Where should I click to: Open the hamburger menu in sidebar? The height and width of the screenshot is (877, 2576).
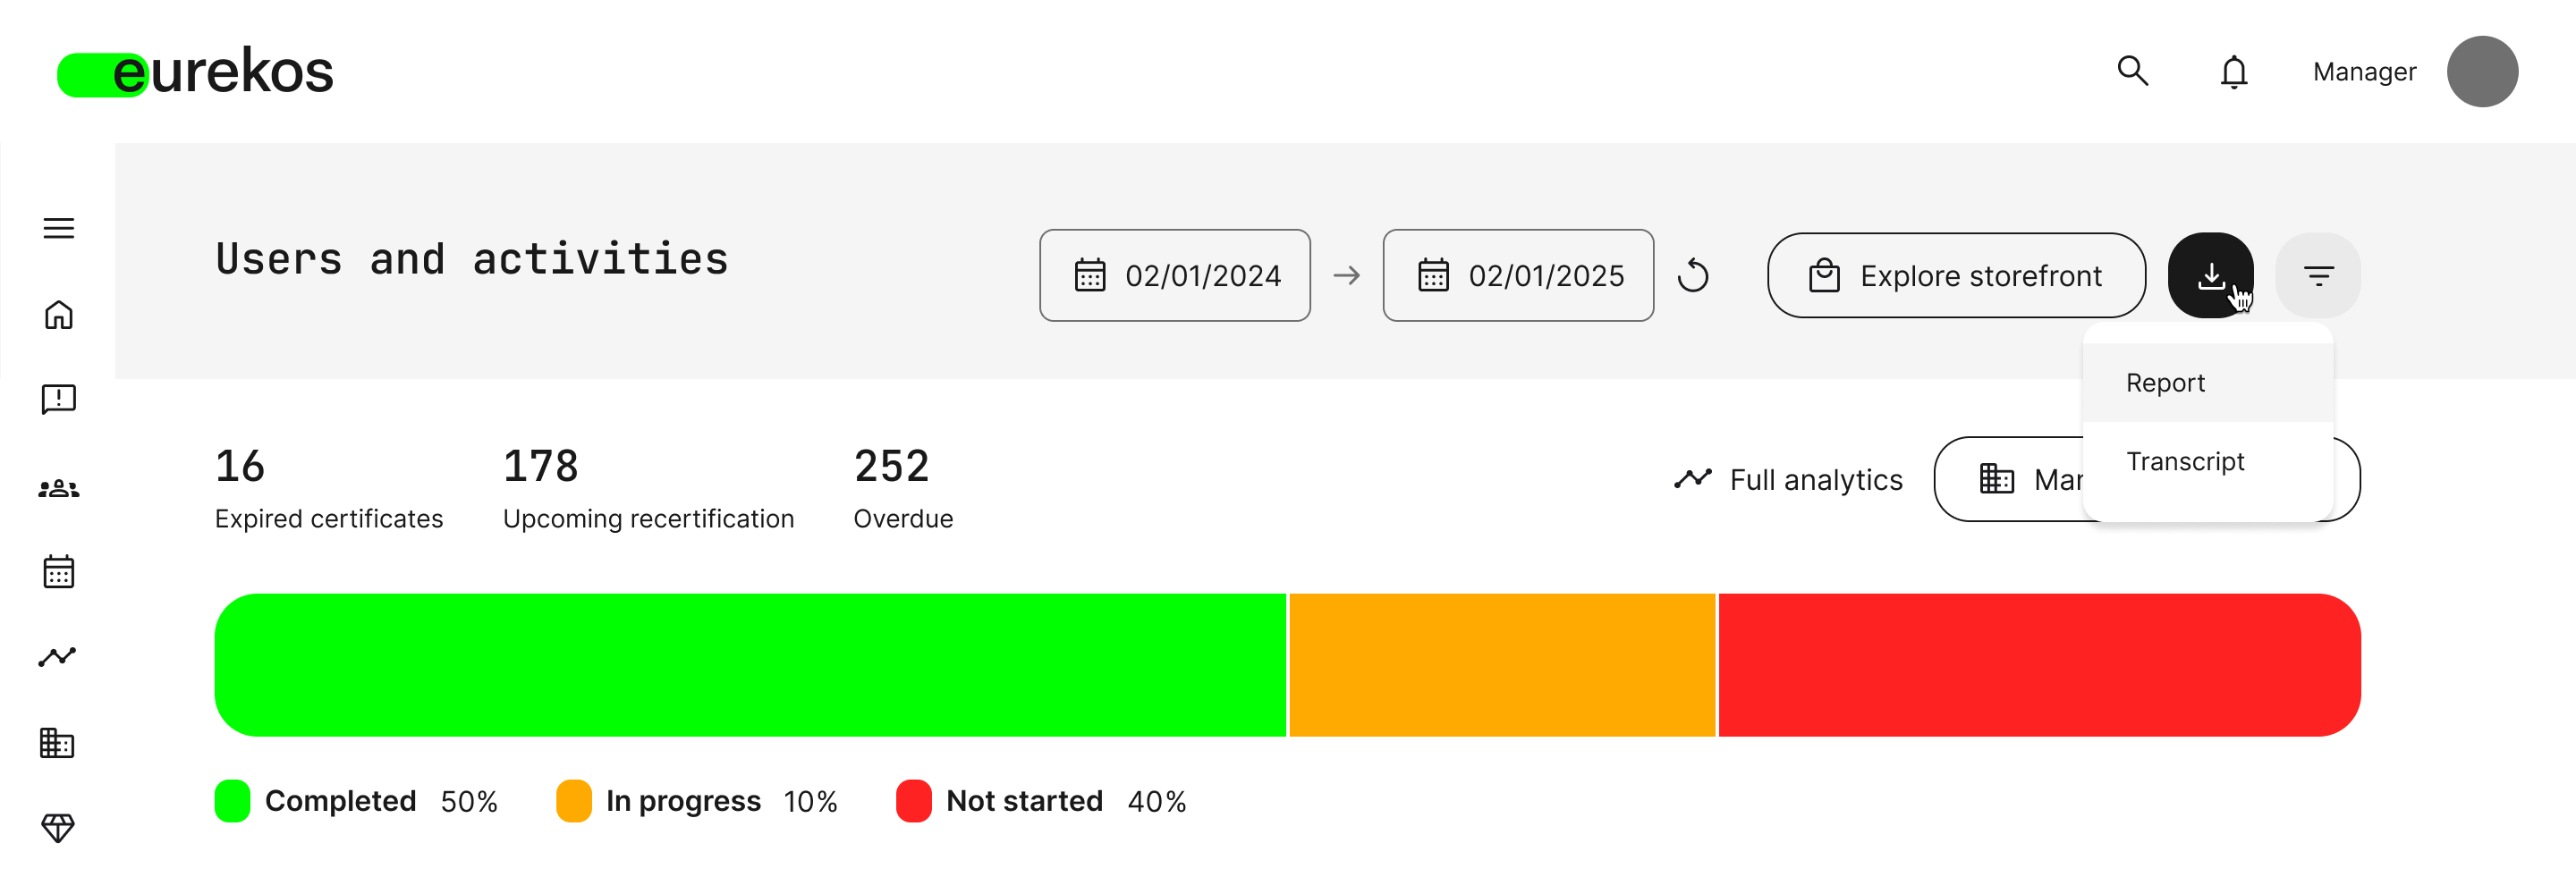tap(59, 228)
